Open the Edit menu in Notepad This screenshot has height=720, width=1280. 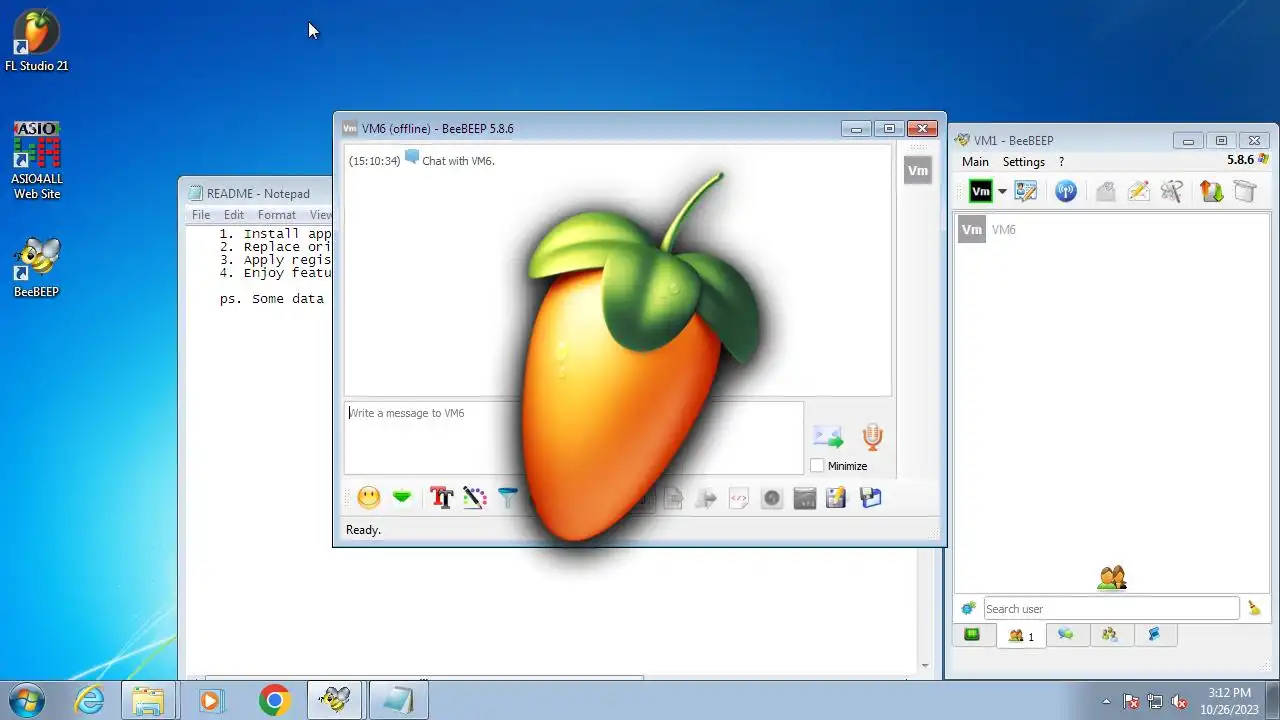click(x=234, y=215)
